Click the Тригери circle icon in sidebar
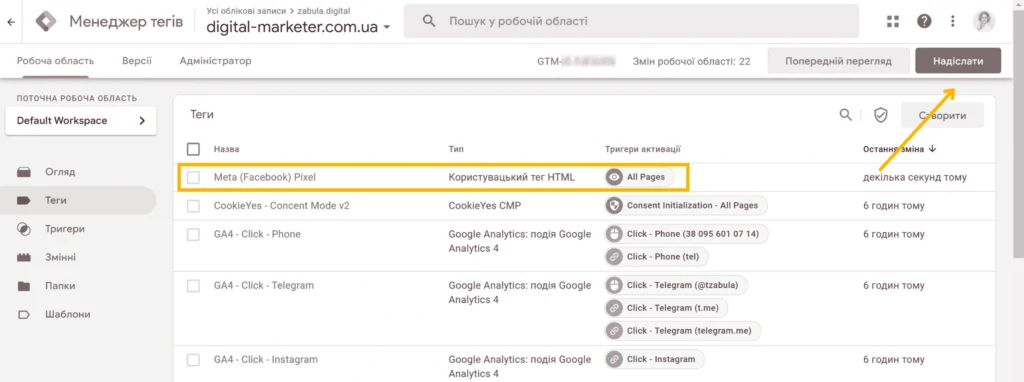The width and height of the screenshot is (1024, 382). pyautogui.click(x=24, y=229)
